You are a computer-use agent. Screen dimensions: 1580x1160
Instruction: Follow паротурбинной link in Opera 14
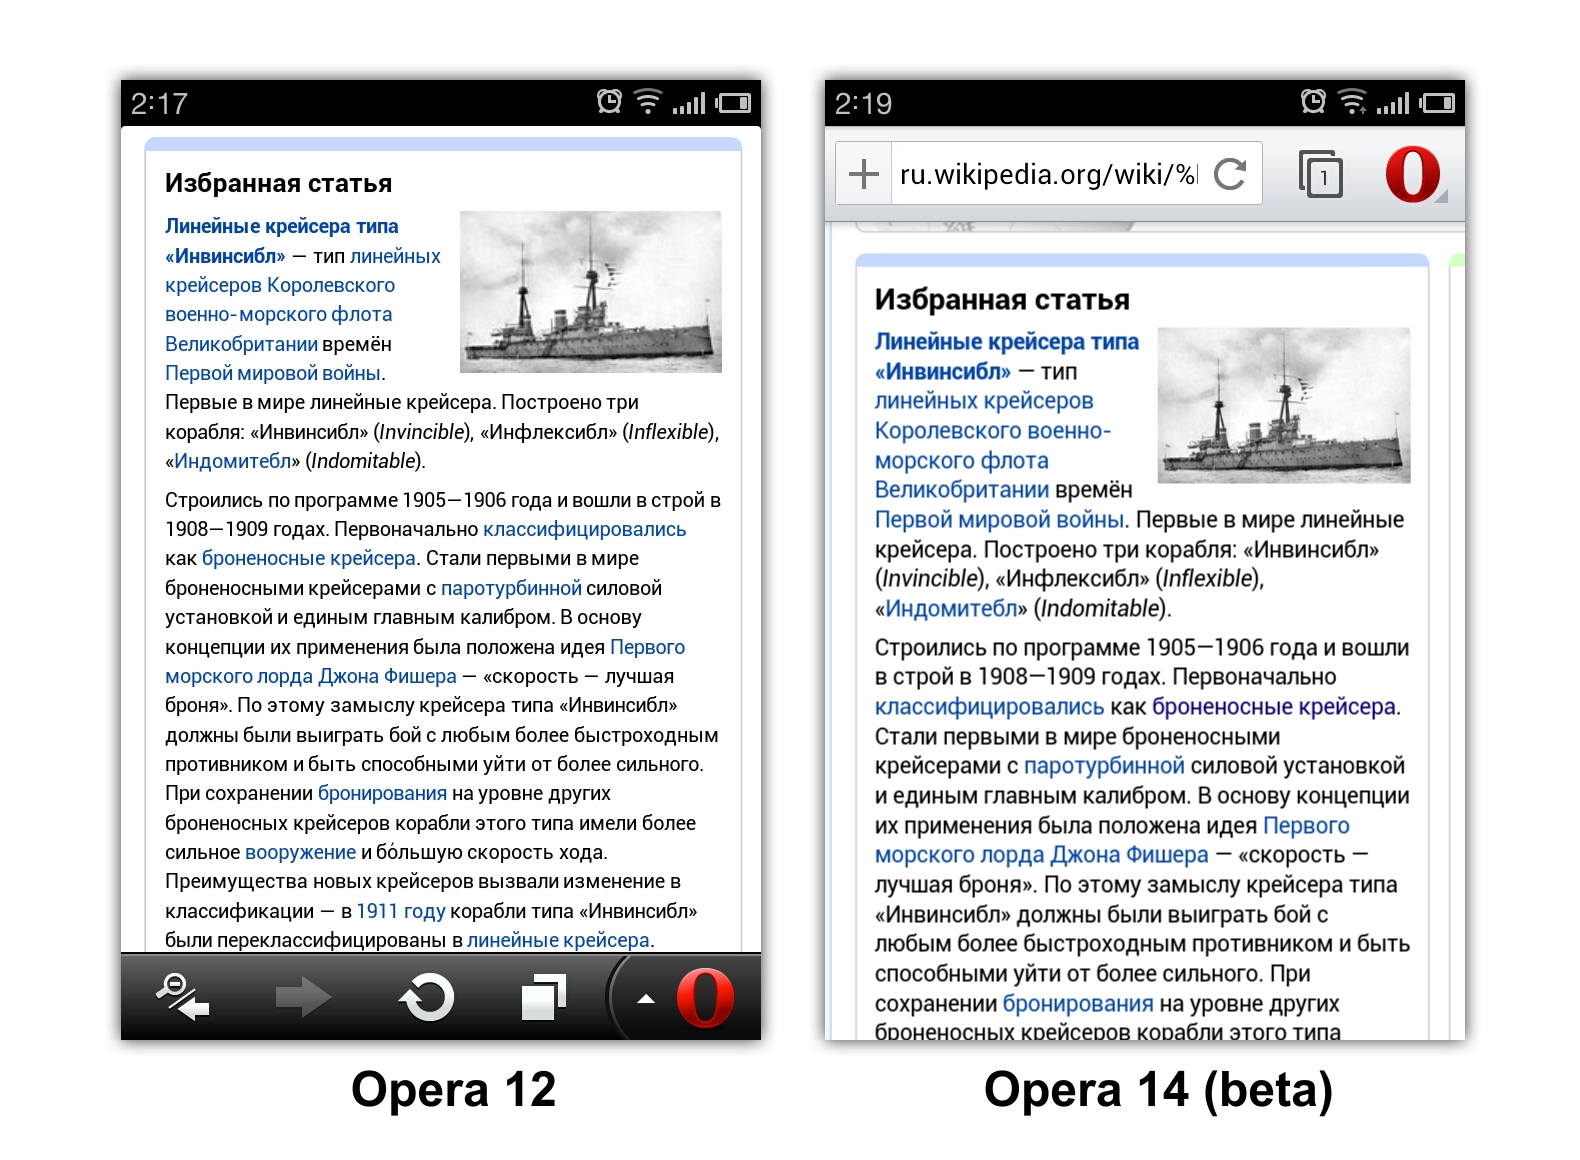pos(1104,766)
